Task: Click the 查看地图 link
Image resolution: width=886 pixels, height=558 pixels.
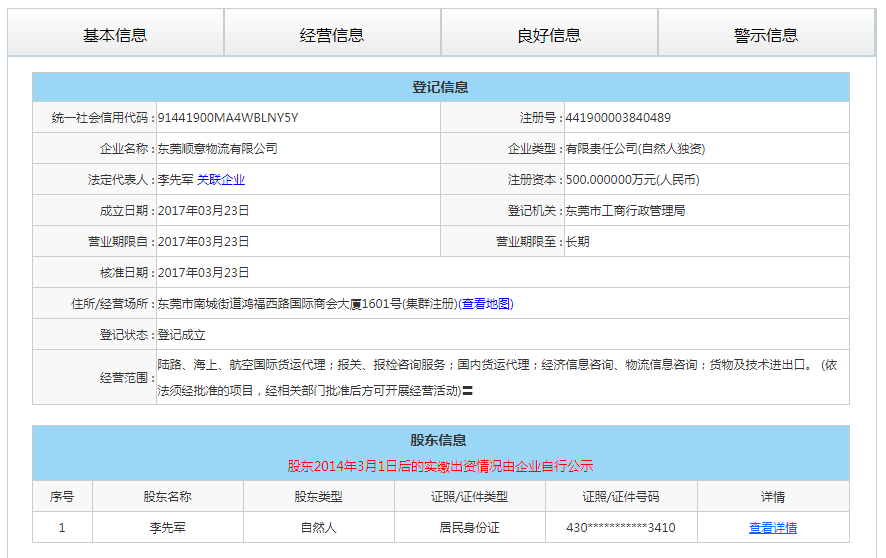Action: [x=487, y=304]
